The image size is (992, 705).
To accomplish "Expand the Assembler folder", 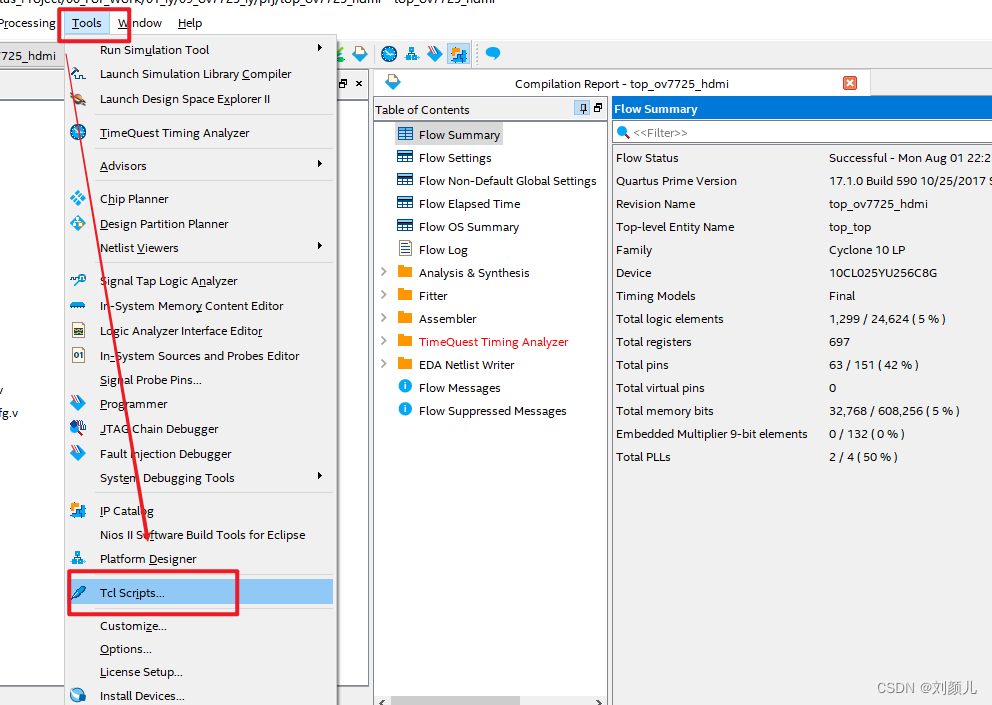I will pos(383,317).
